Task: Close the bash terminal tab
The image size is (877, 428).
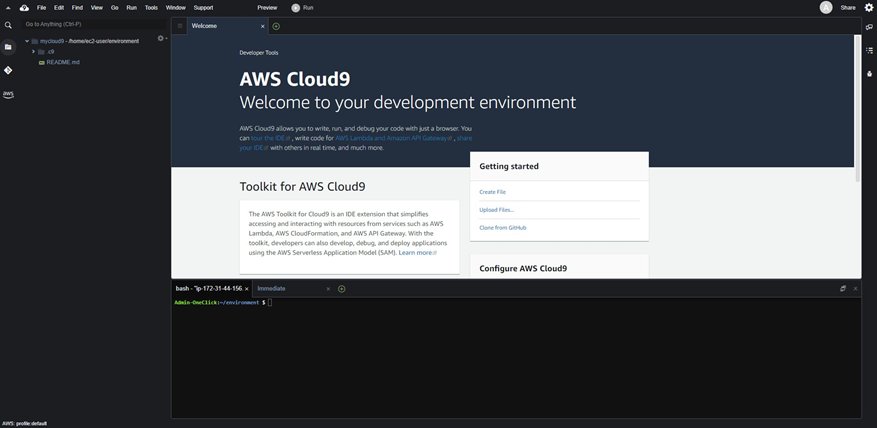Action: click(247, 289)
